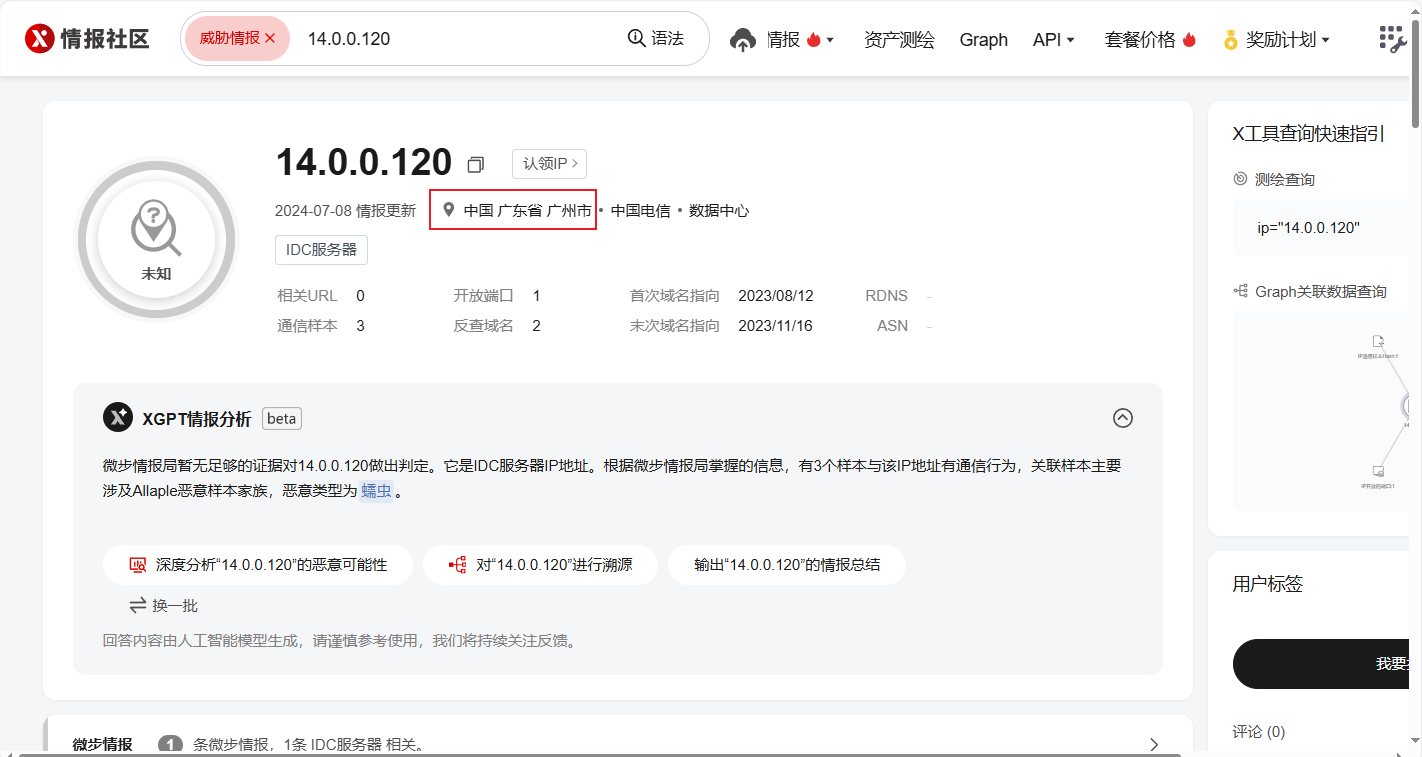Click the 认领IP button
The height and width of the screenshot is (757, 1422).
(x=549, y=163)
